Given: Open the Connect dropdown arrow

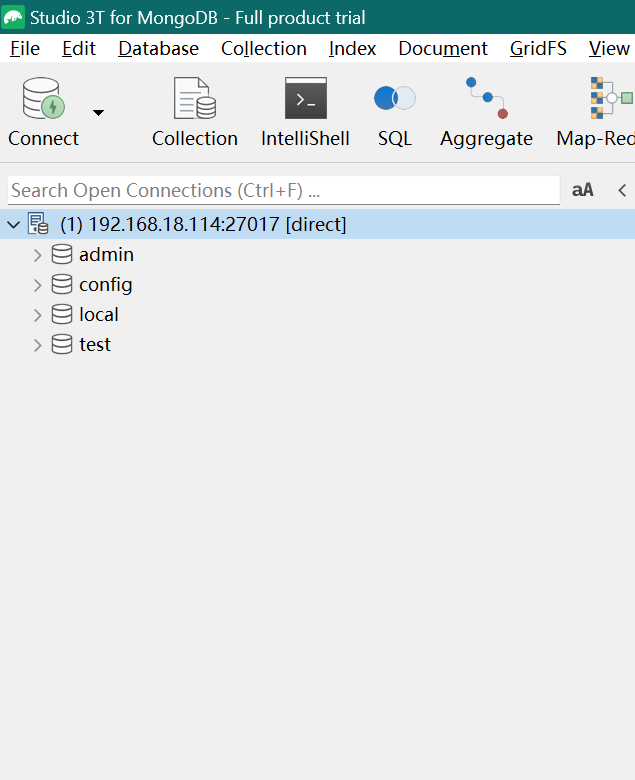Looking at the screenshot, I should tap(98, 113).
